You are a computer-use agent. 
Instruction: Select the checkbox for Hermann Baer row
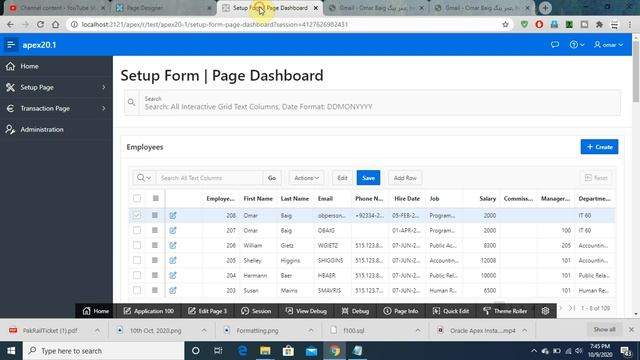pos(137,275)
